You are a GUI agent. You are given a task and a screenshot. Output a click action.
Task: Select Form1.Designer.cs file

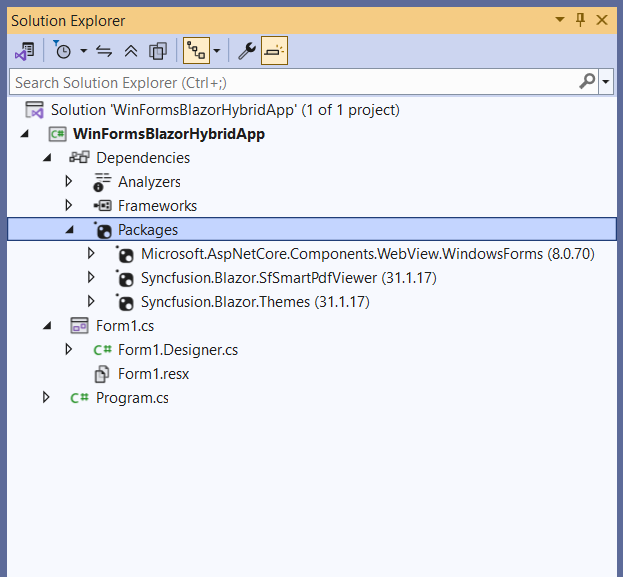[178, 350]
